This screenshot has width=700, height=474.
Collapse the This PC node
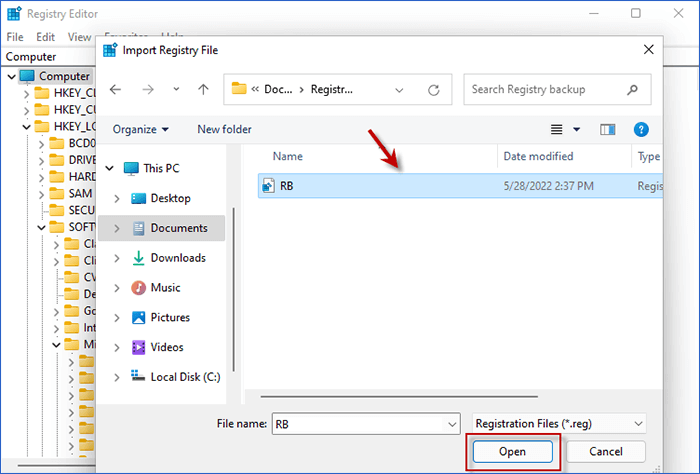(109, 168)
